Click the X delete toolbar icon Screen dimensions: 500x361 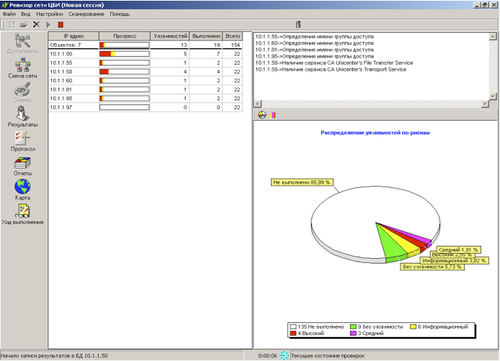(x=36, y=24)
